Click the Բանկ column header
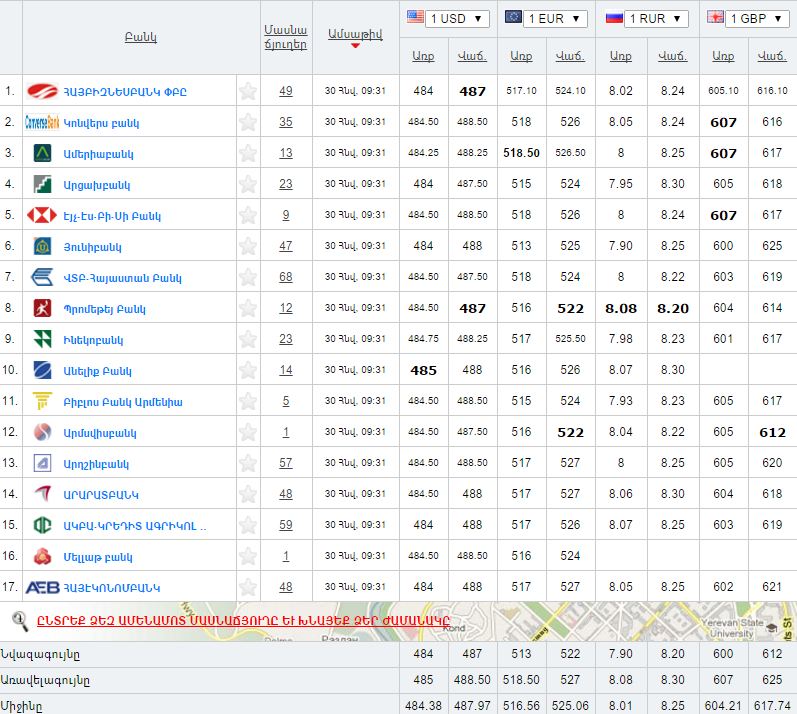The height and width of the screenshot is (714, 797). coord(140,37)
